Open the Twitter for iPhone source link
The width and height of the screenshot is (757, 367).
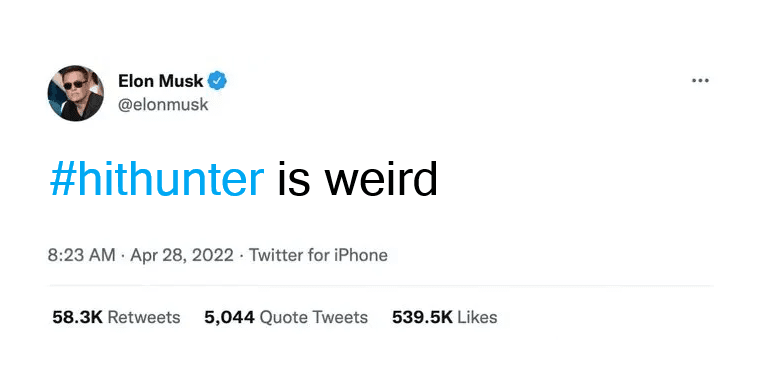click(x=318, y=255)
